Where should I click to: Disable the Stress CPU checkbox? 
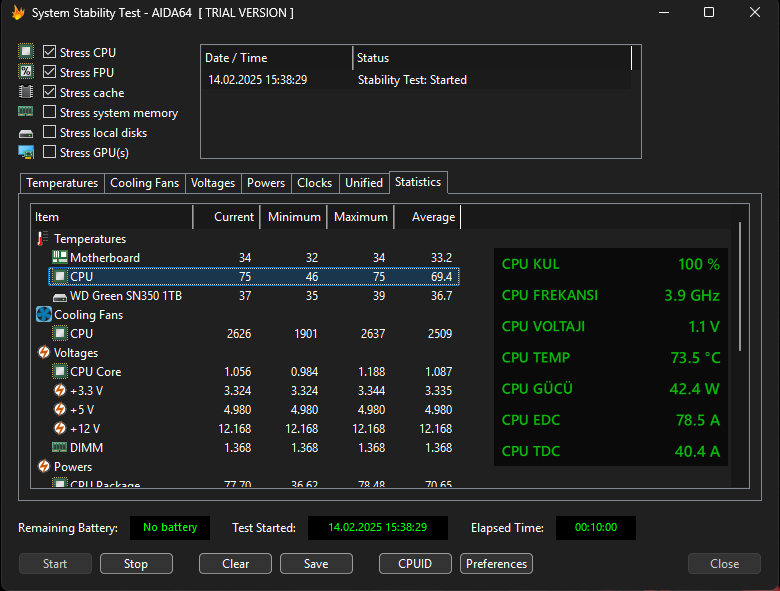49,52
